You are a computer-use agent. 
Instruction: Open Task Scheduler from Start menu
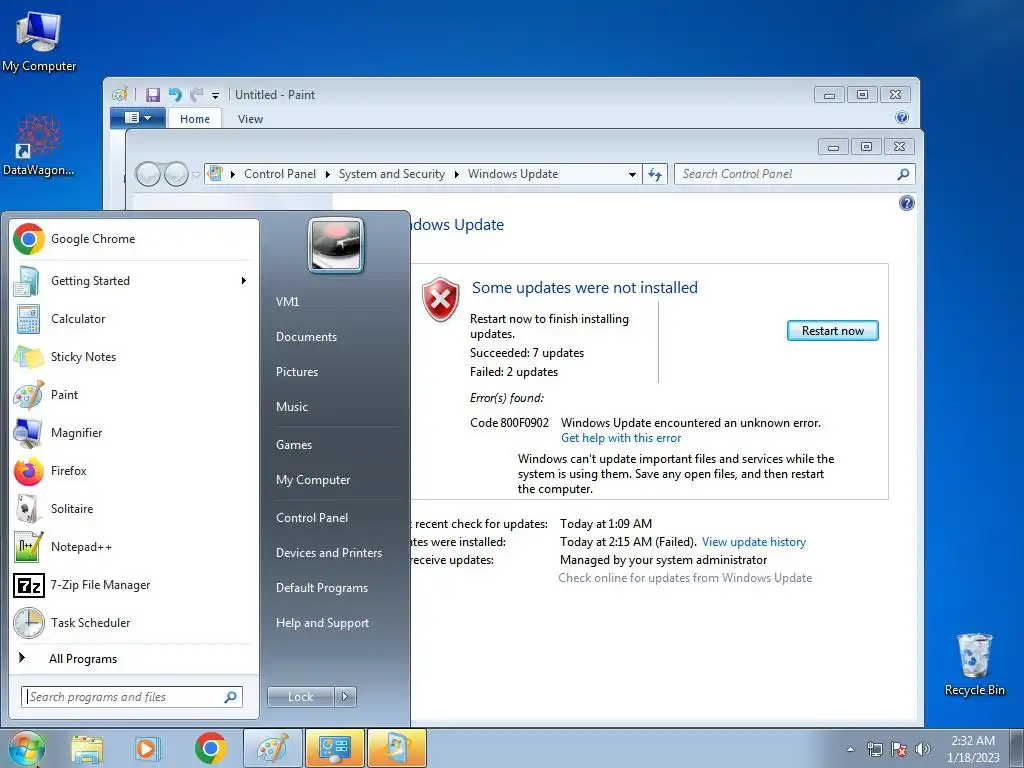click(134, 622)
